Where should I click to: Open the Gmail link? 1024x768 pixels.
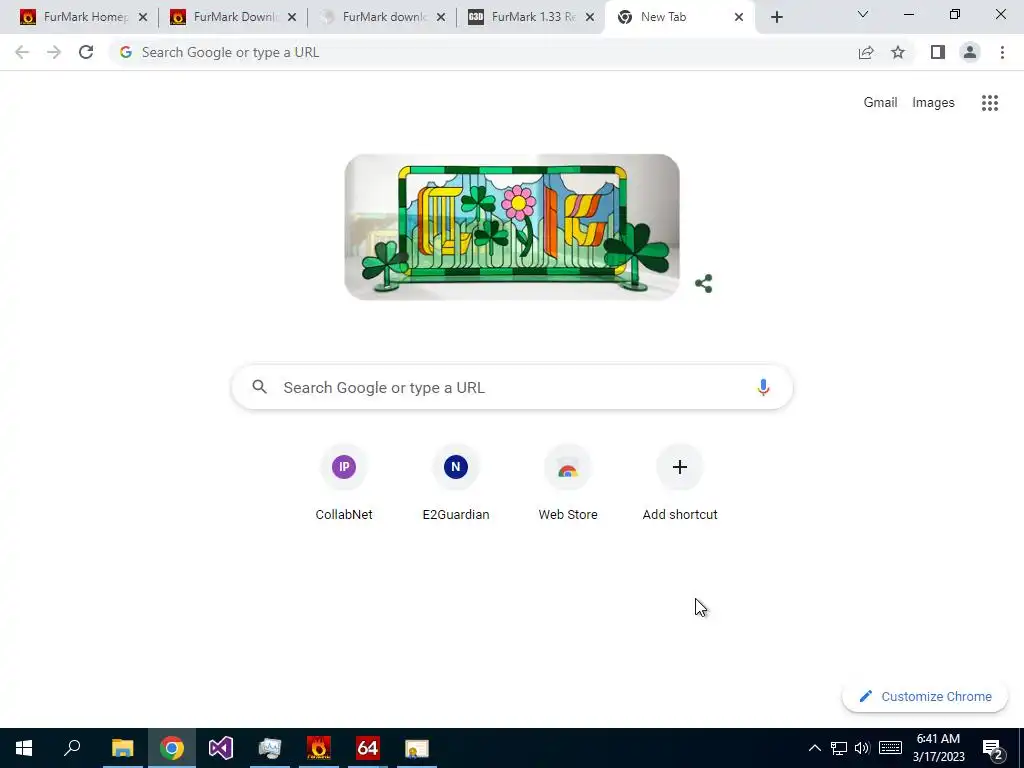(880, 103)
